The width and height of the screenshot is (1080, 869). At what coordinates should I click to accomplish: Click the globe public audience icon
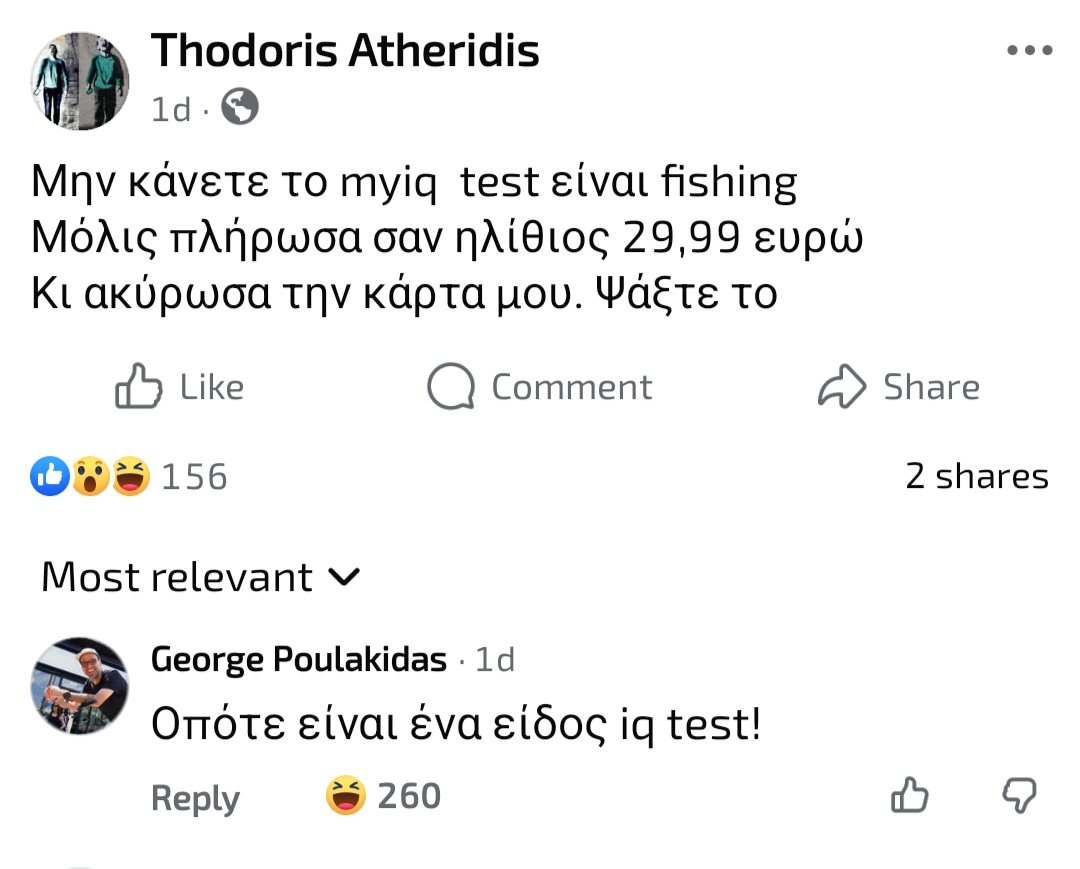pos(239,107)
